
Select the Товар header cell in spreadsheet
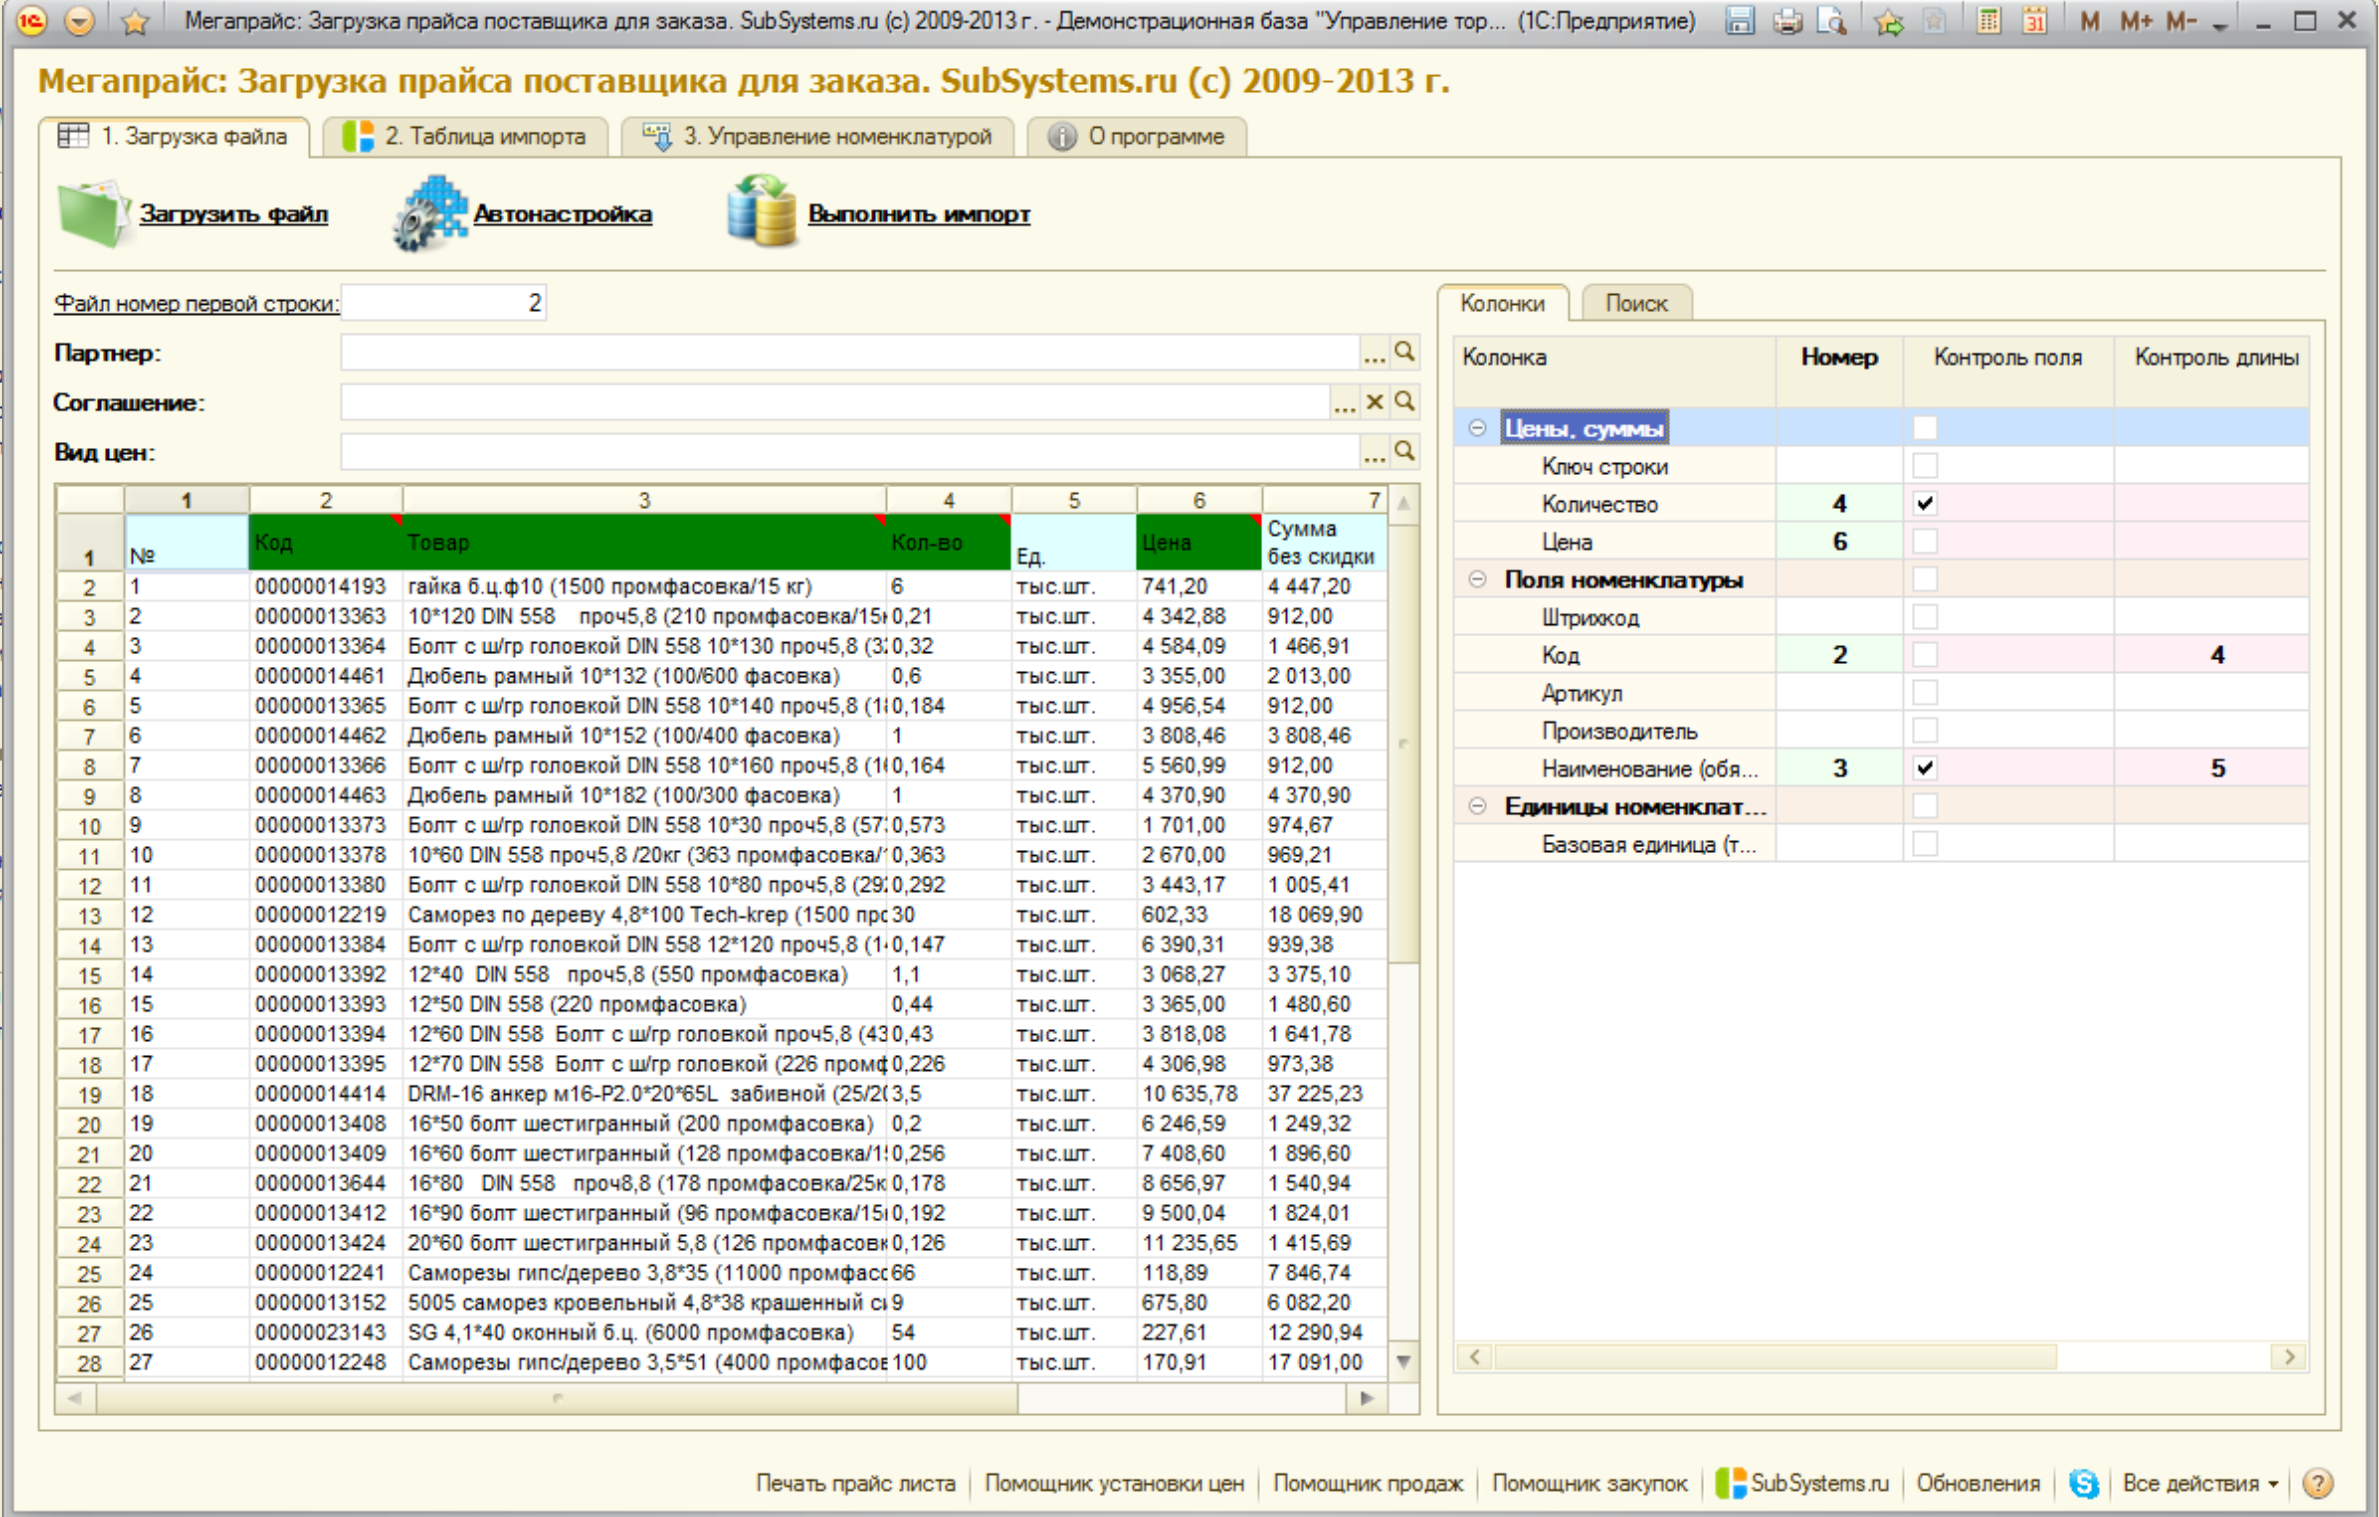[644, 542]
